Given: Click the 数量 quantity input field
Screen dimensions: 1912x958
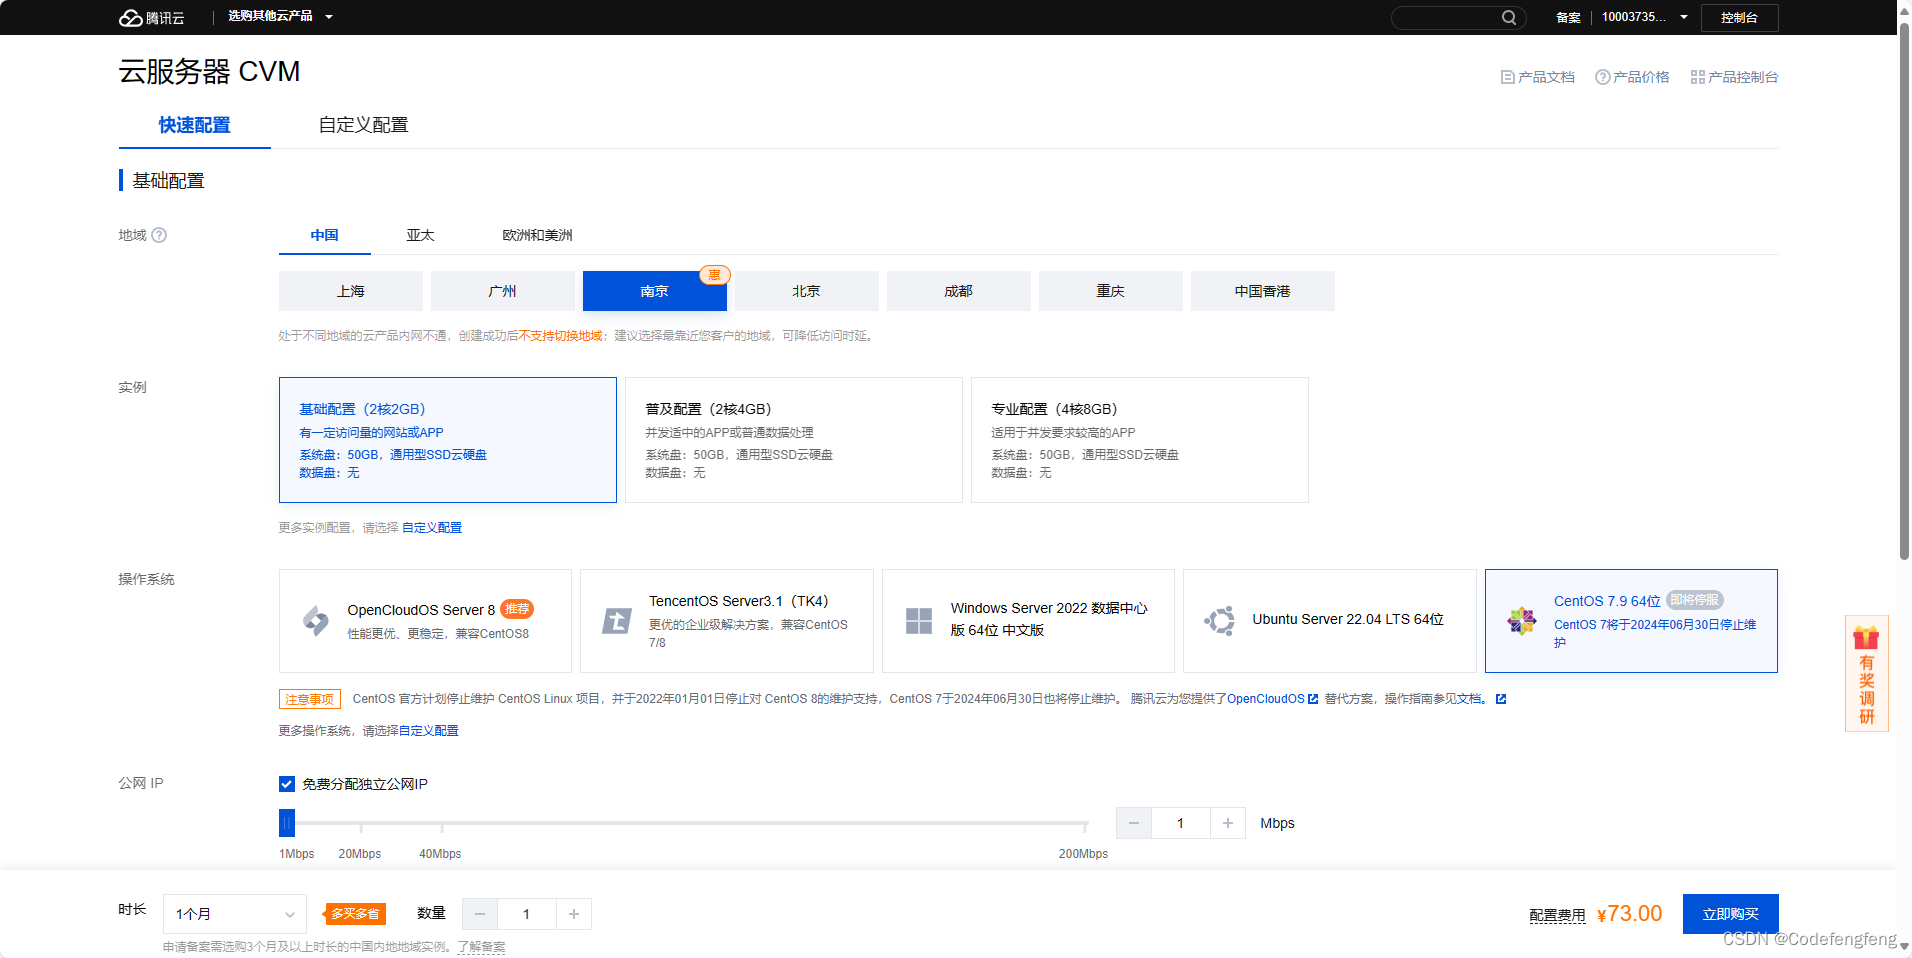Looking at the screenshot, I should pos(527,914).
